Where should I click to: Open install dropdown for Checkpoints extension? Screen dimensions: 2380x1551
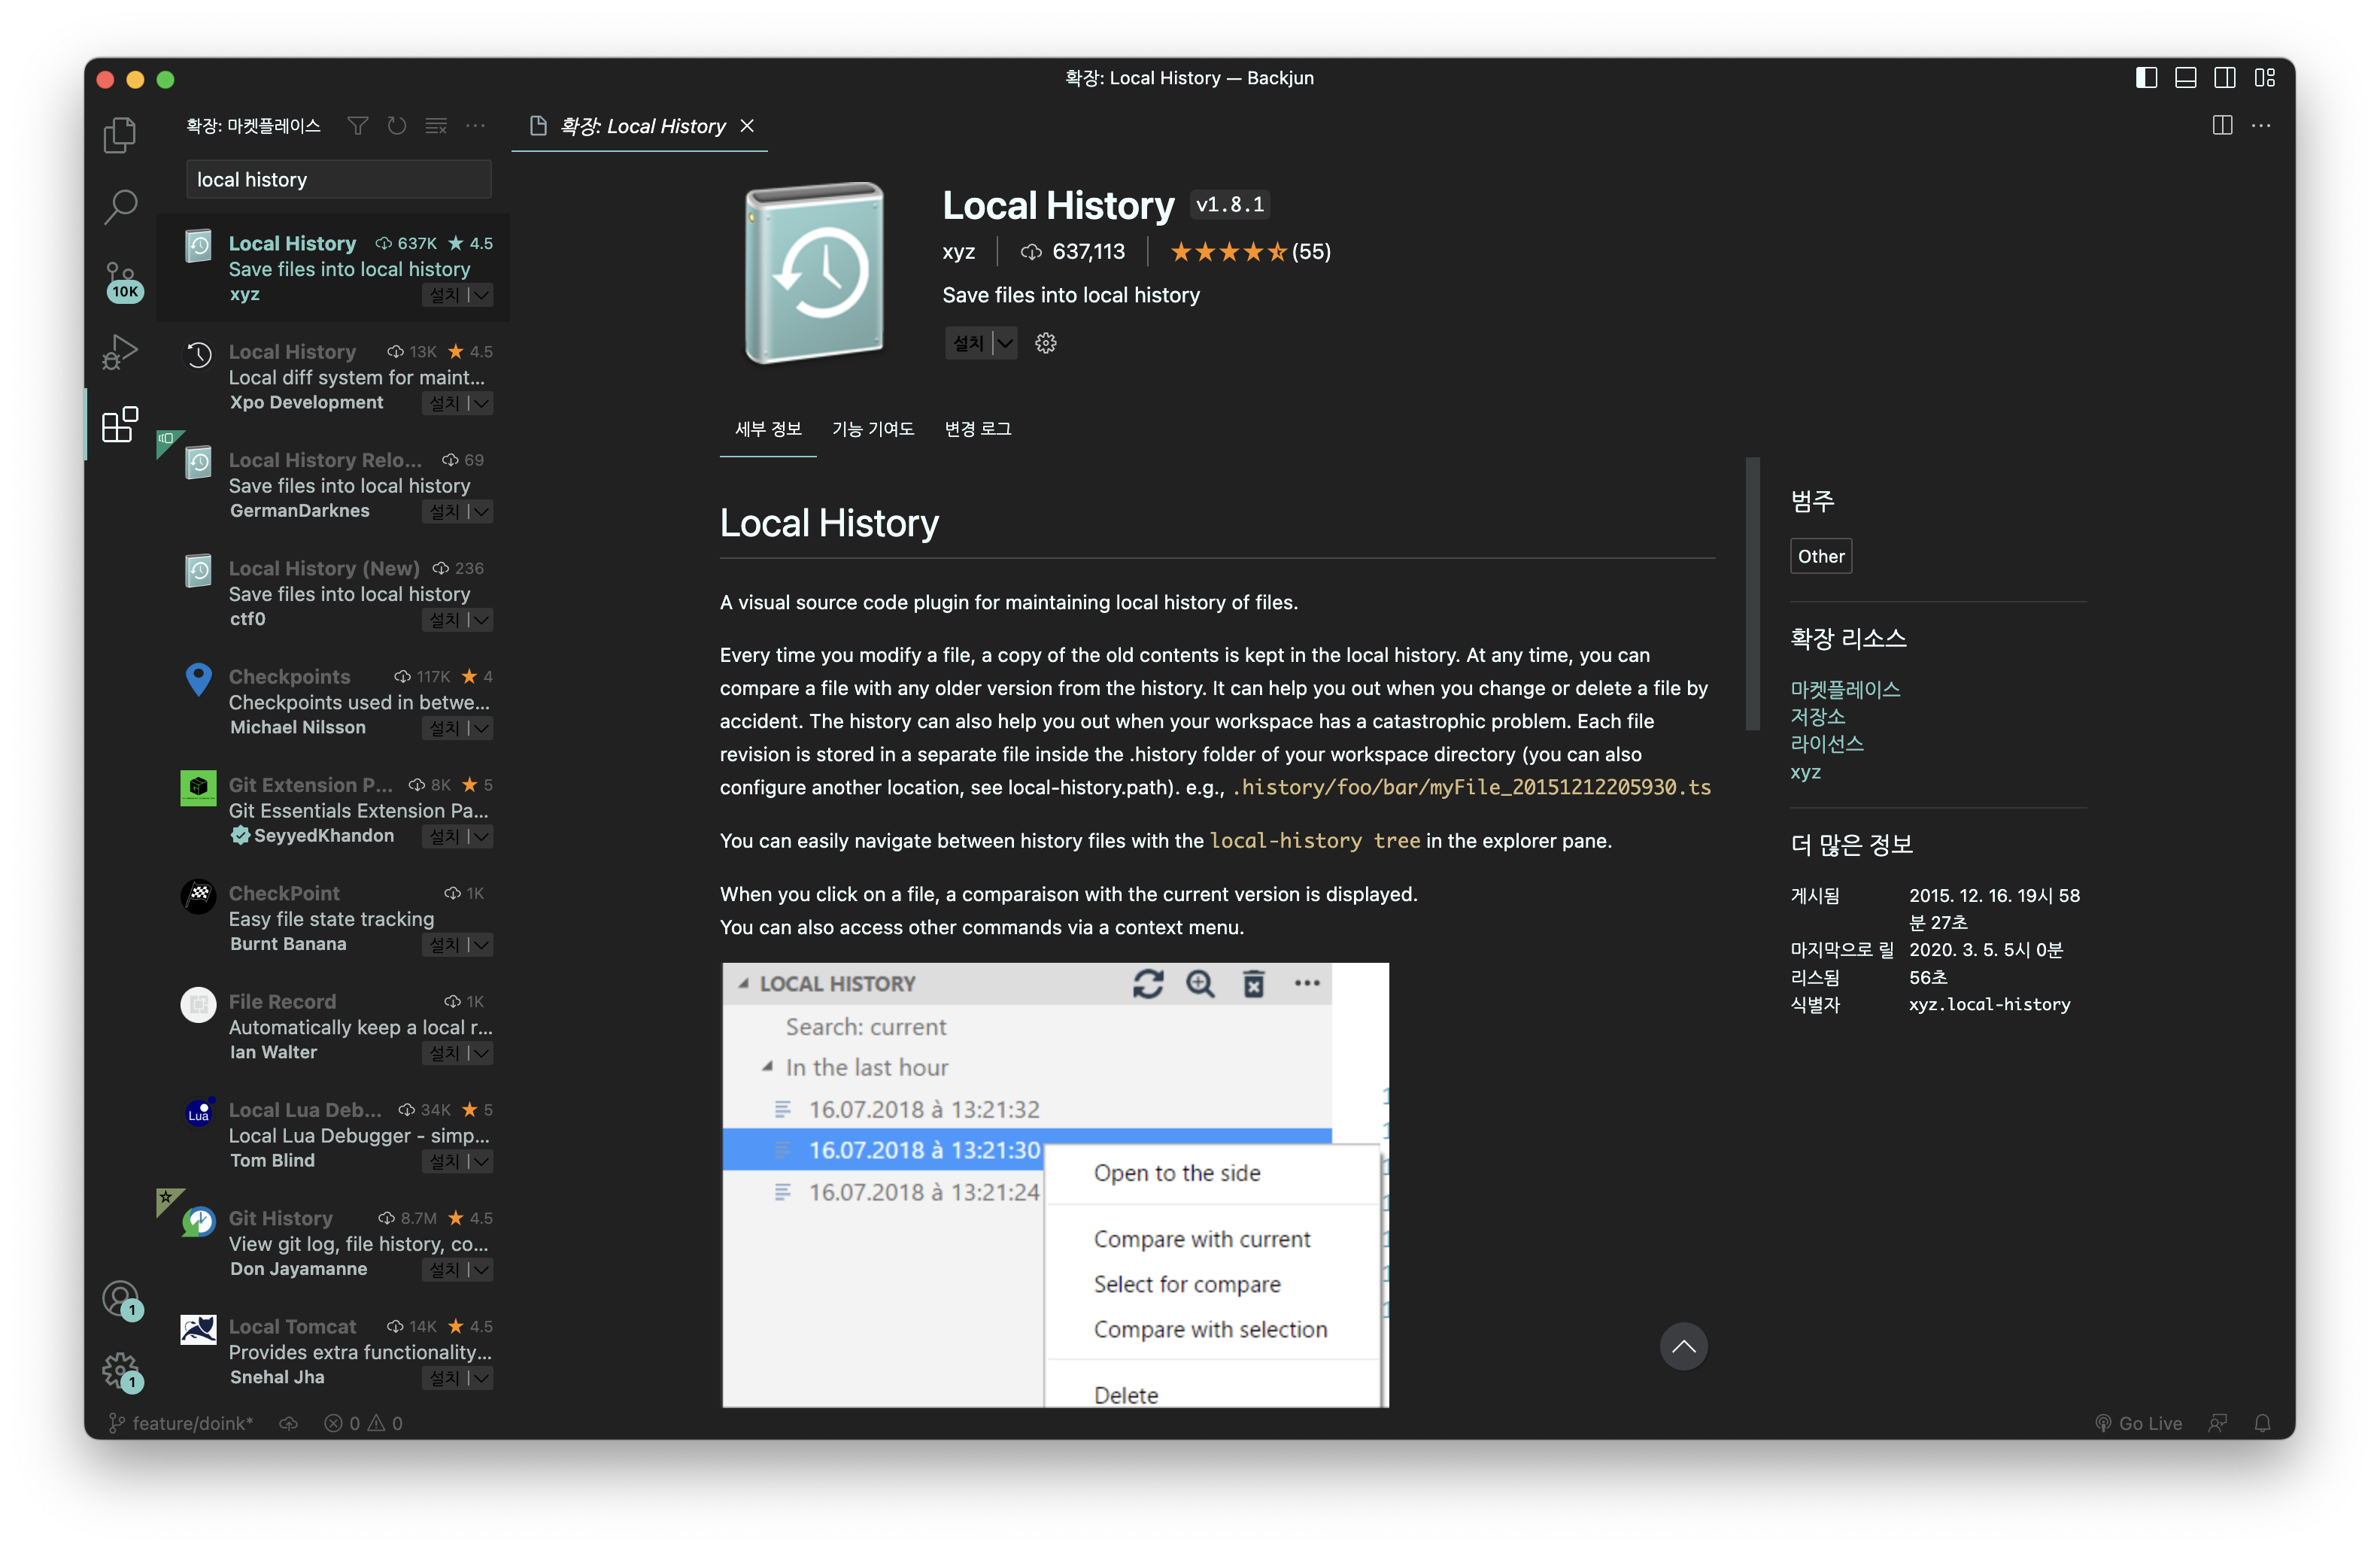point(482,728)
